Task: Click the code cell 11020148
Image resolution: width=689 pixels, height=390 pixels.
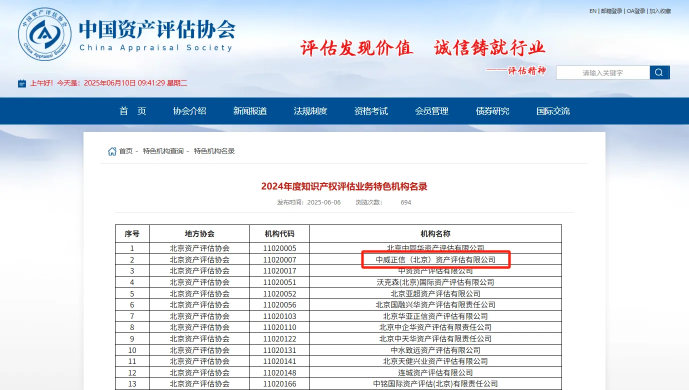Action: 279,372
